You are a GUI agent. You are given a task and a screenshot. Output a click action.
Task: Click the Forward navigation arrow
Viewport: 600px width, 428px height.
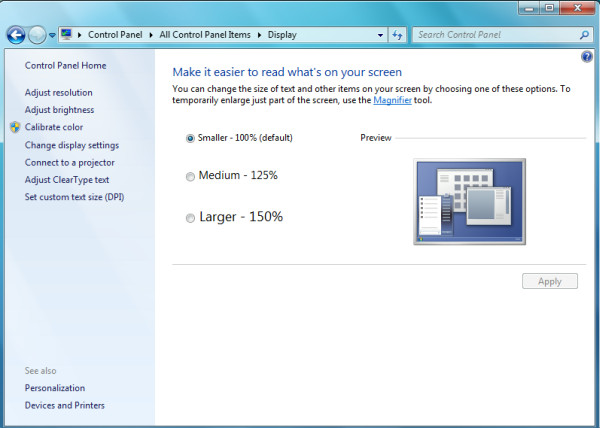(x=37, y=35)
